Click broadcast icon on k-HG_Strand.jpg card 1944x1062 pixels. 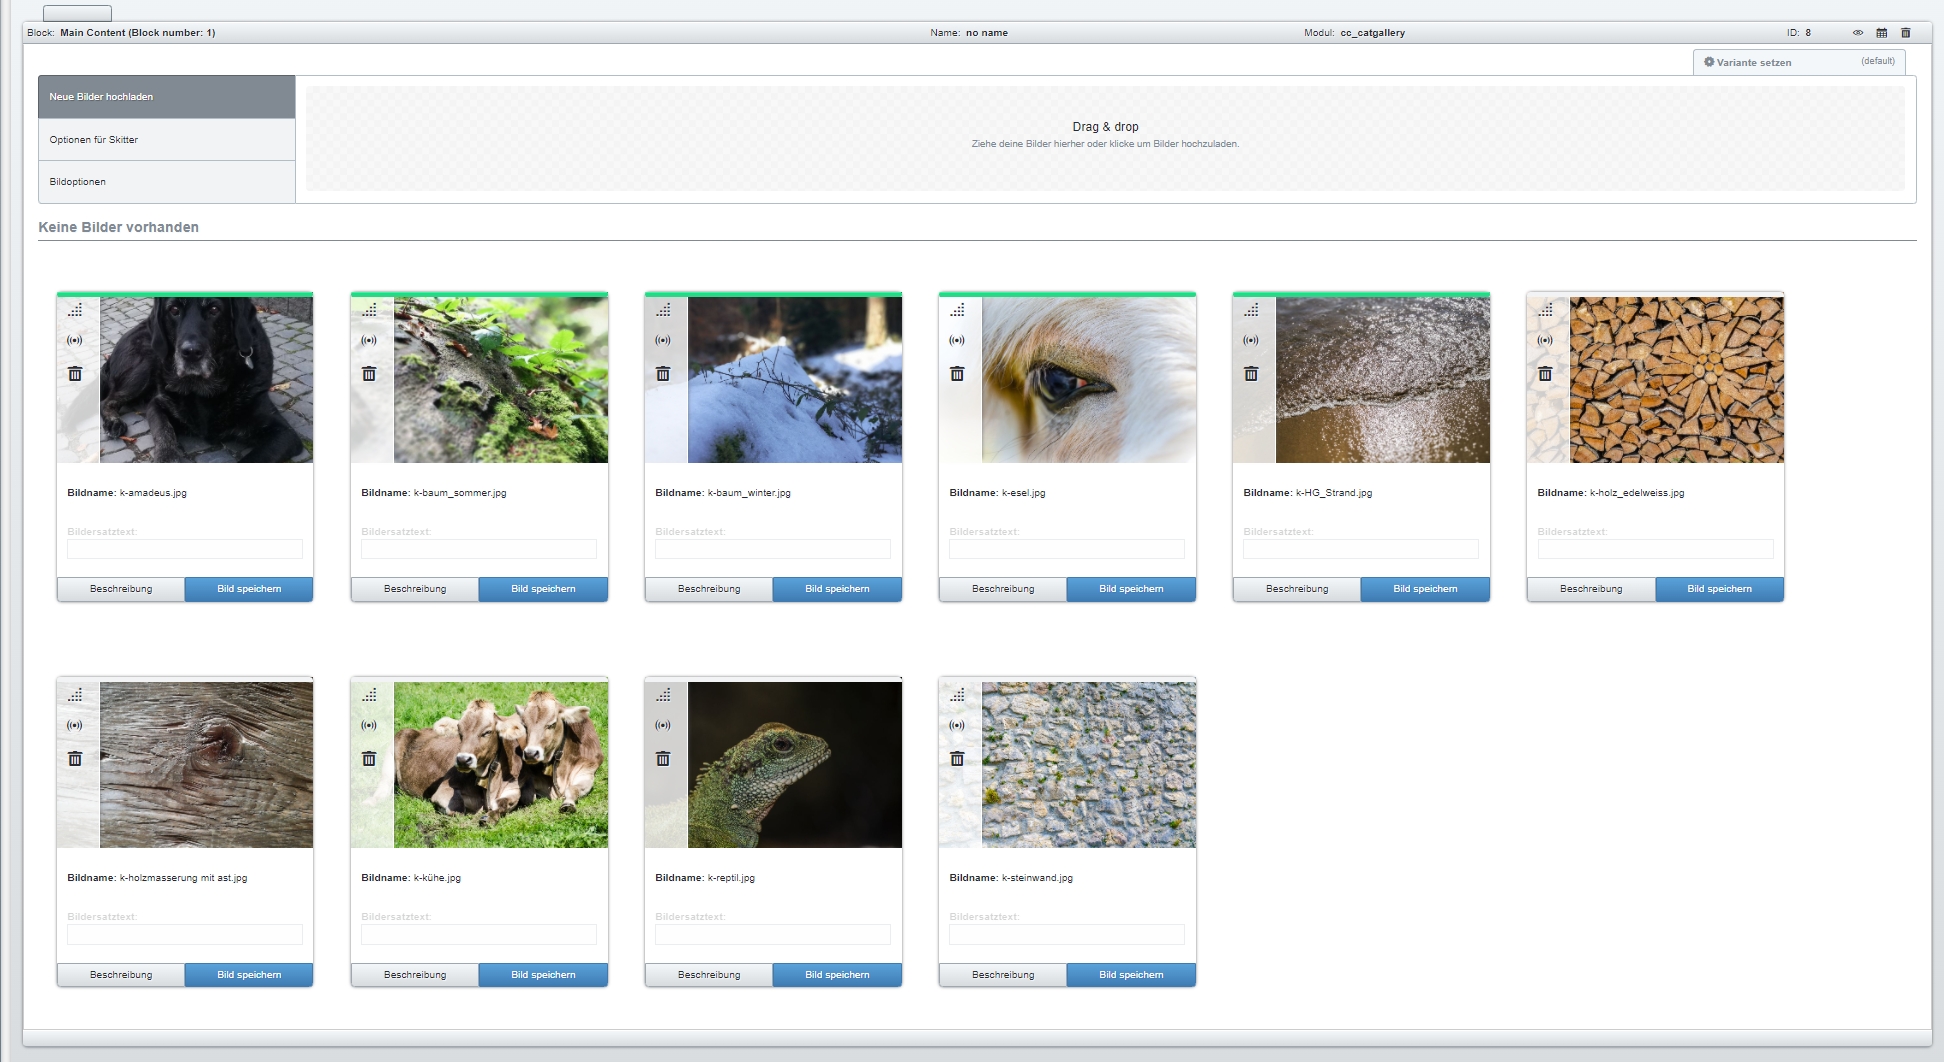point(1251,340)
